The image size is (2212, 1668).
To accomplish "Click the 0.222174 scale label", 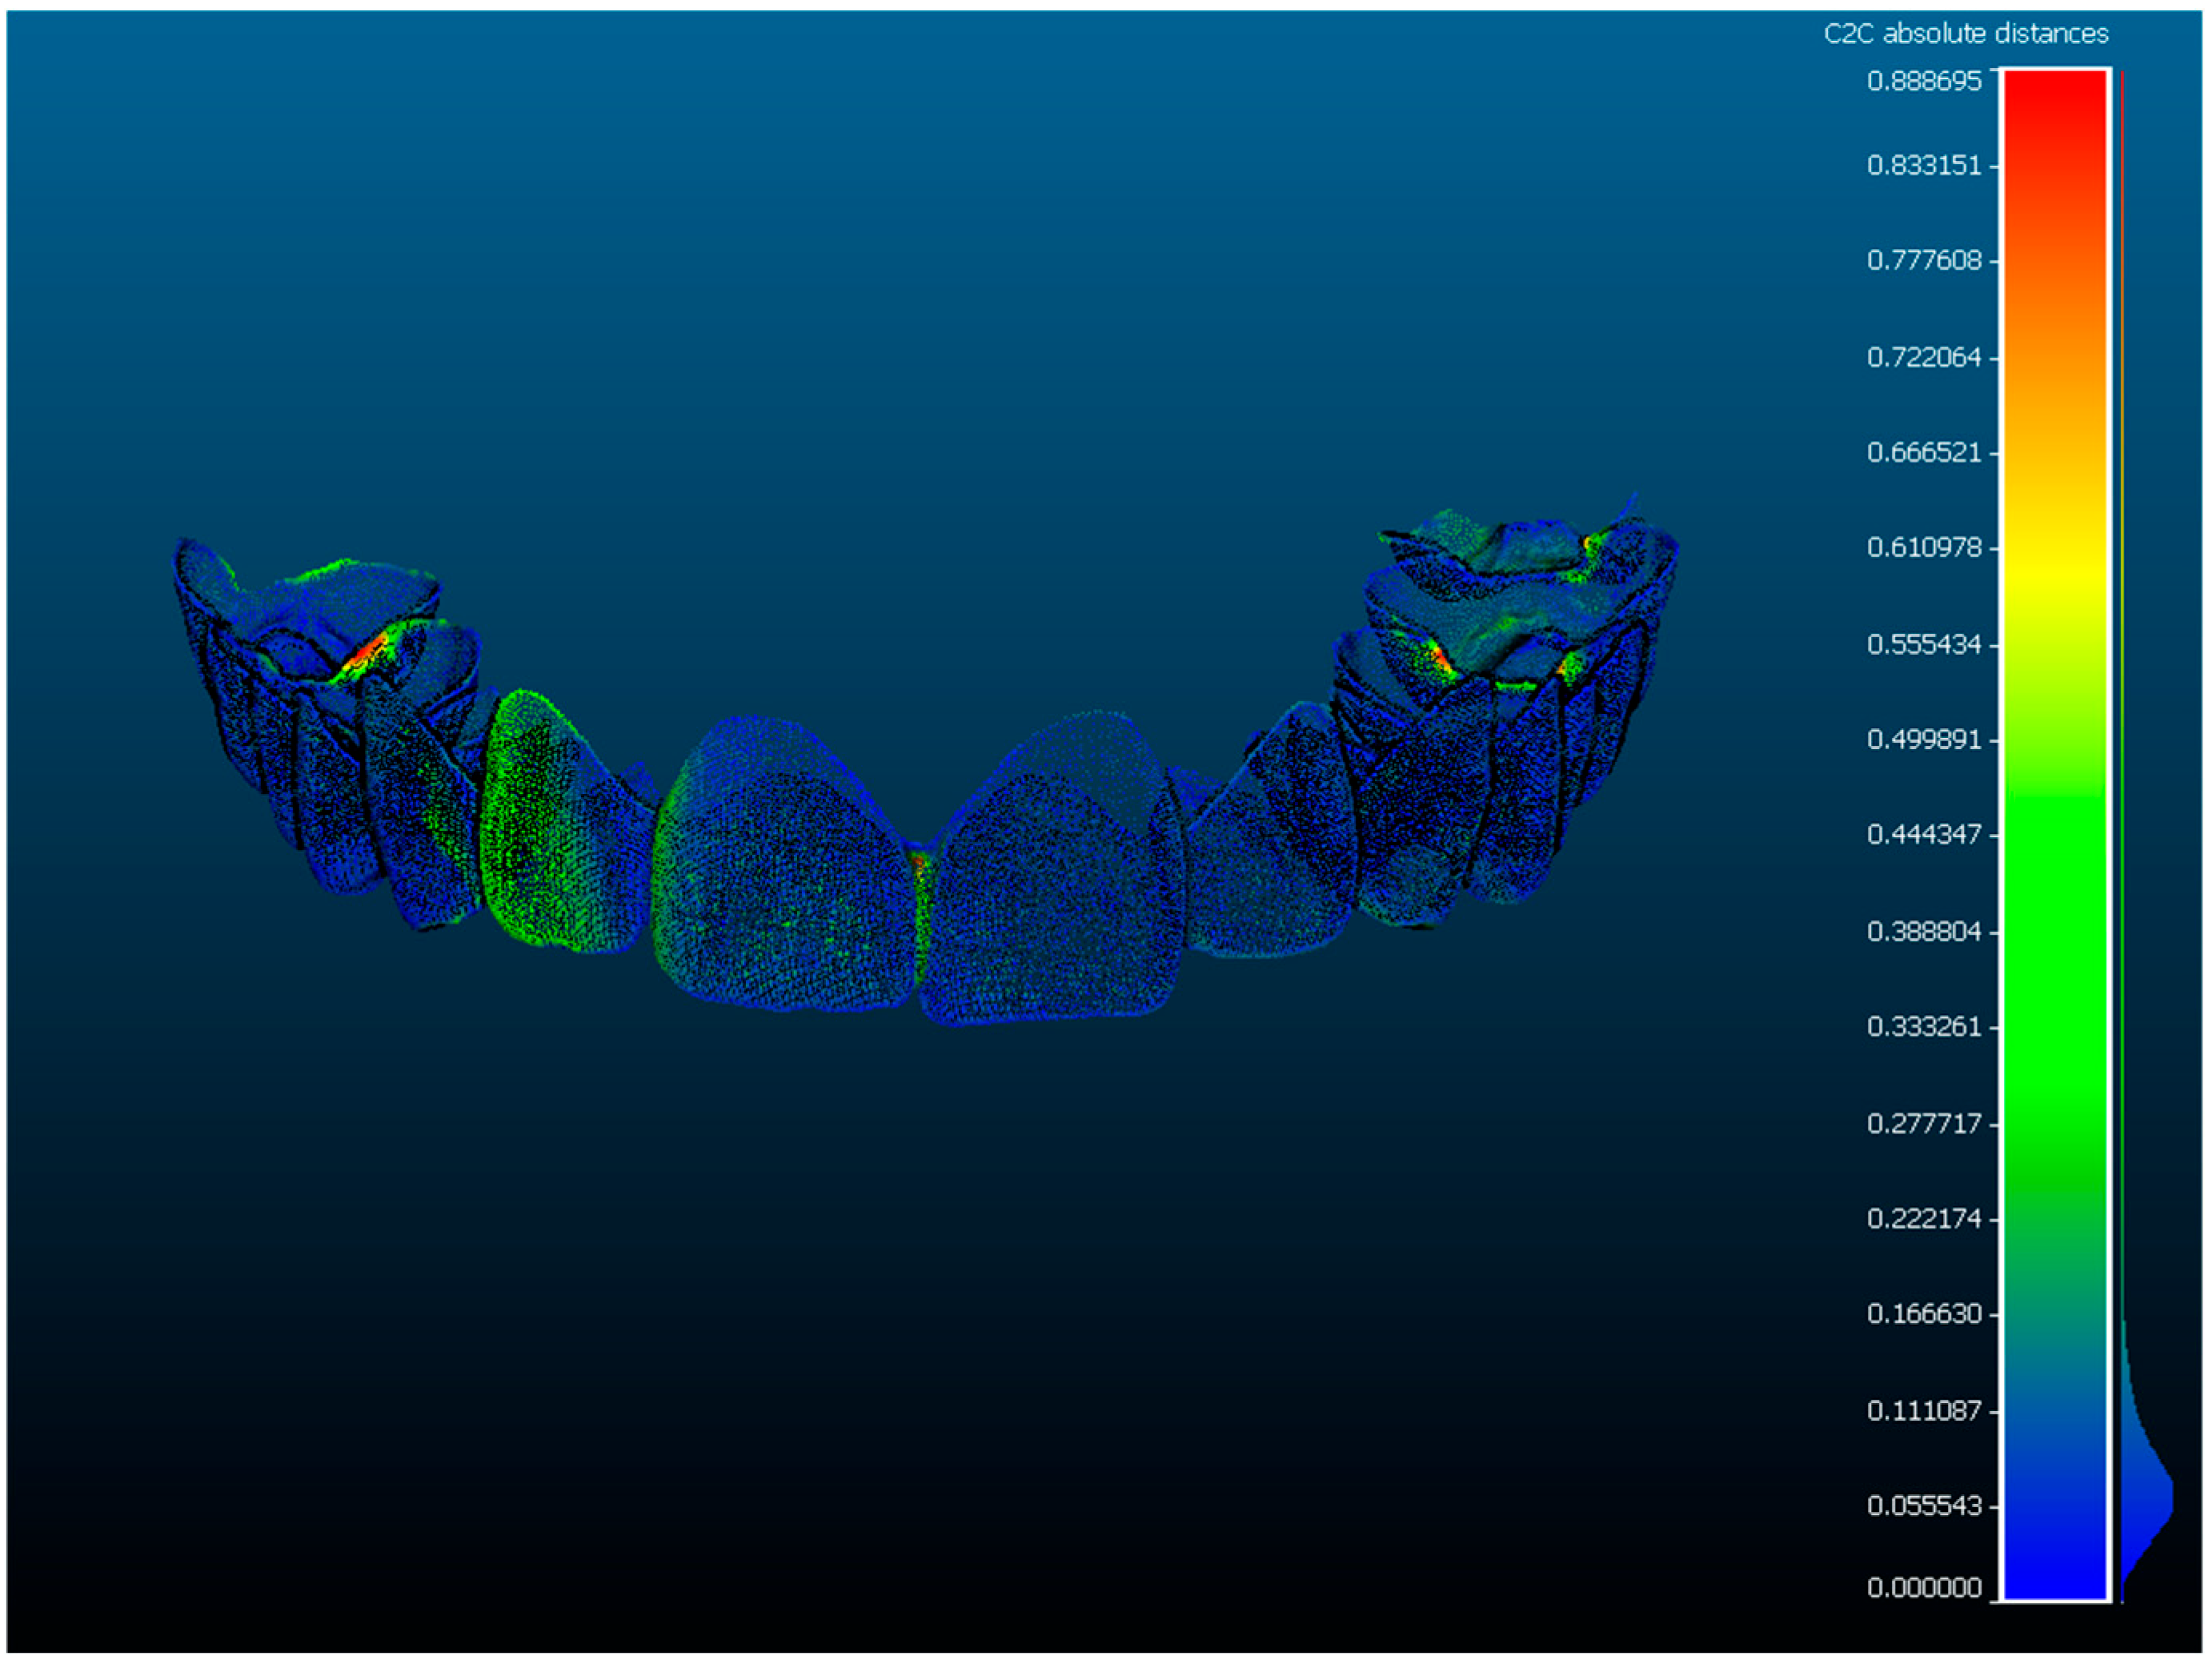I will [1923, 1218].
